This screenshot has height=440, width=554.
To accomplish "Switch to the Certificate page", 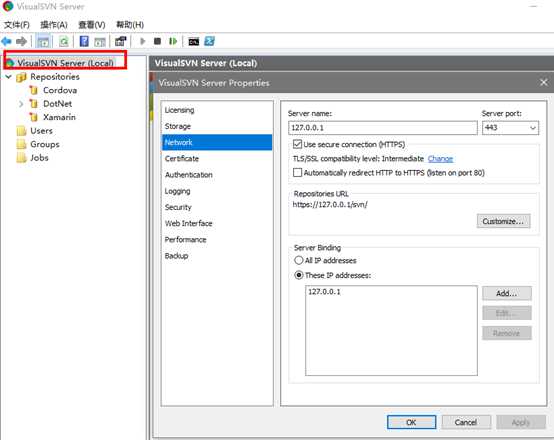I will (x=217, y=159).
